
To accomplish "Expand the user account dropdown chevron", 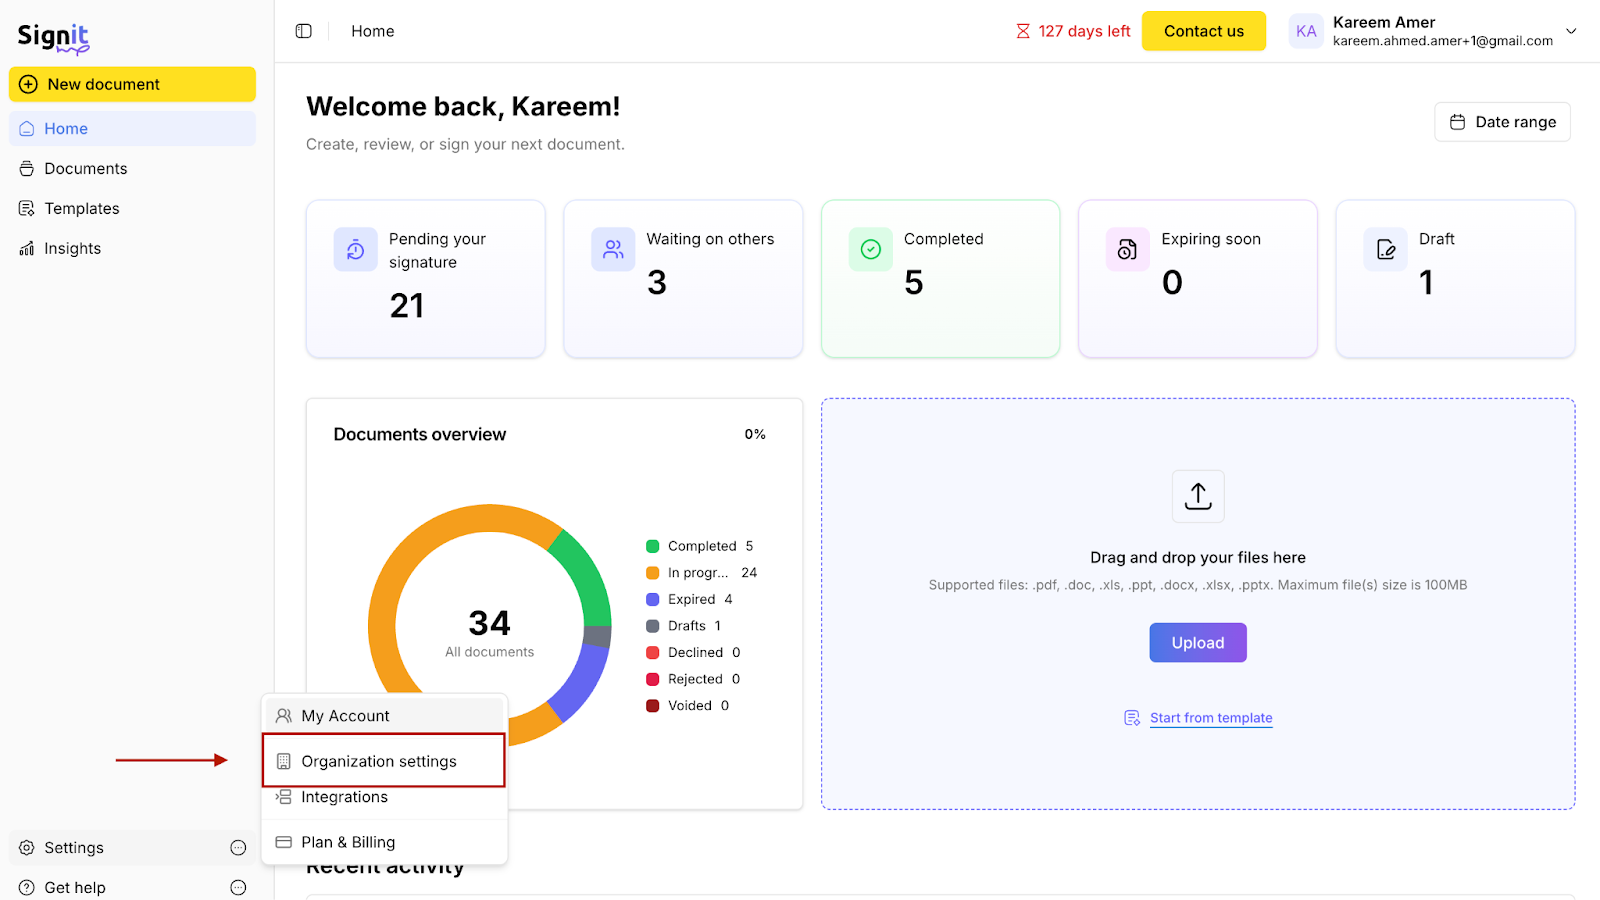I will [x=1571, y=31].
